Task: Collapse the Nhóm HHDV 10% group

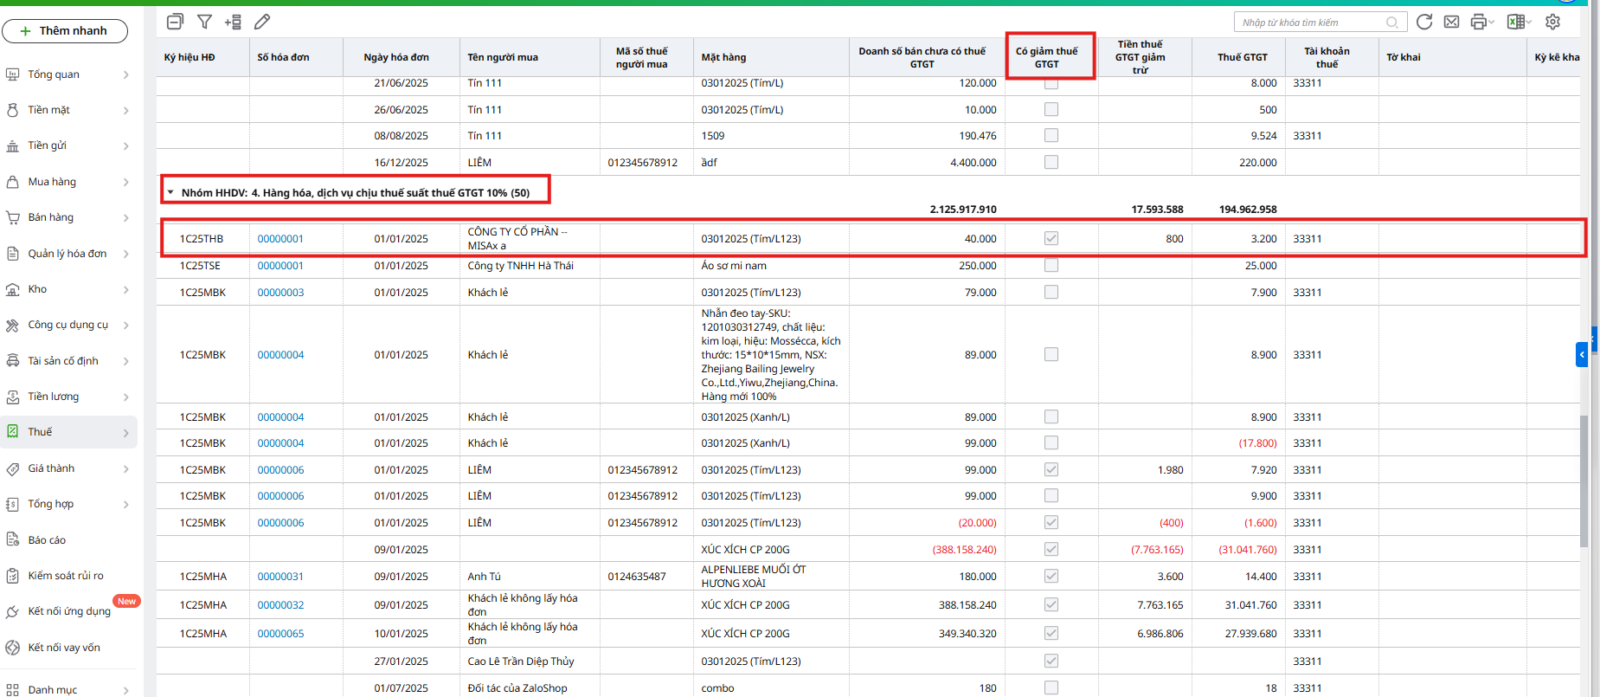Action: (x=171, y=193)
